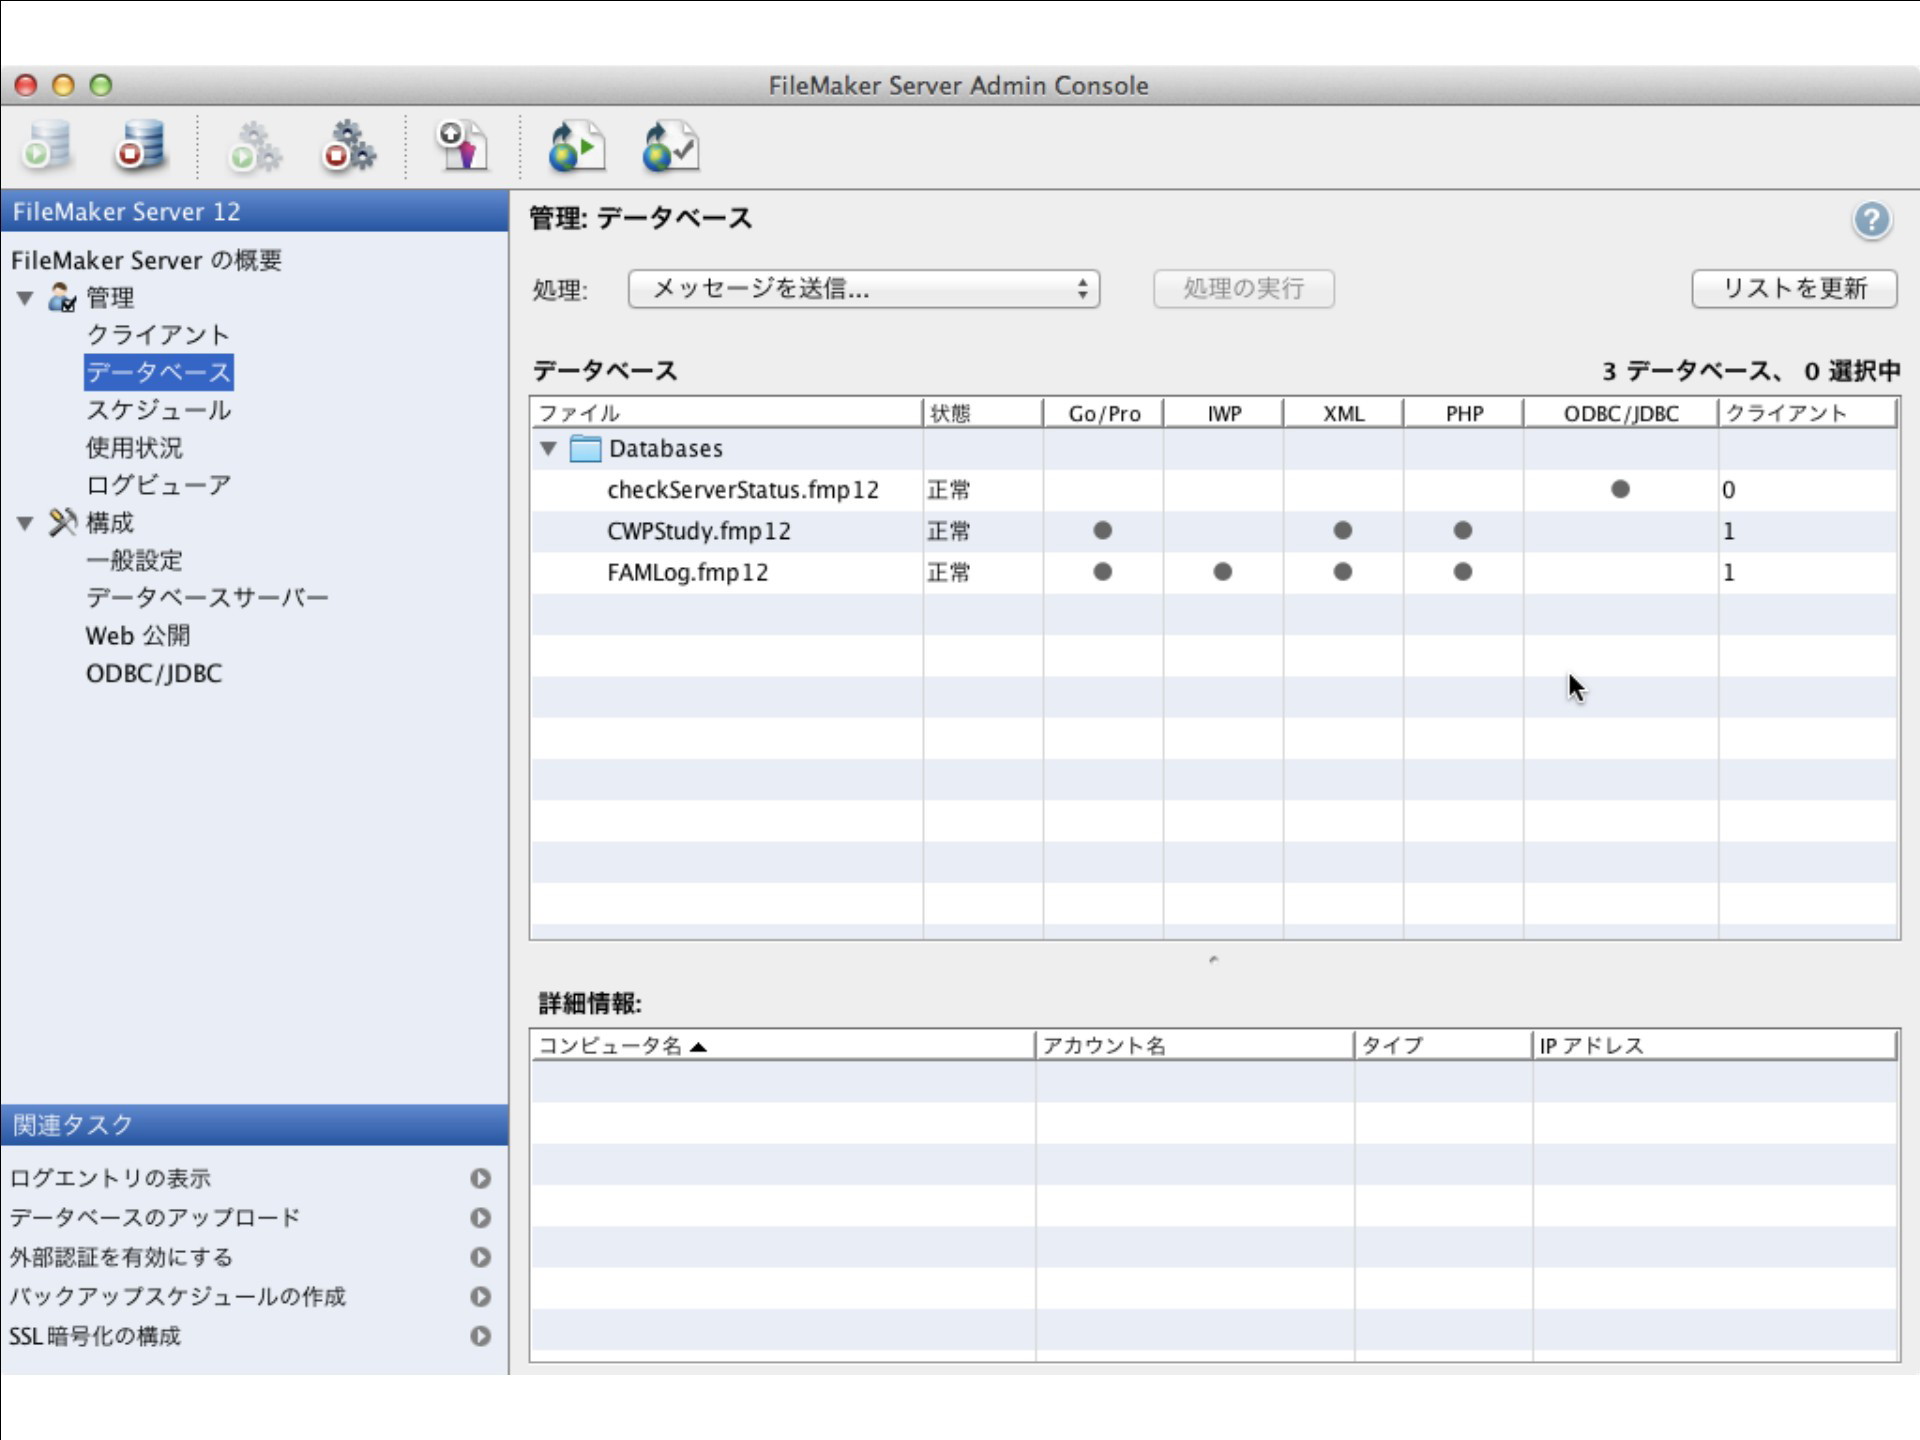Viewport: 1920px width, 1440px height.
Task: Select the FAMLog.fmp12 row
Action: [1214, 572]
